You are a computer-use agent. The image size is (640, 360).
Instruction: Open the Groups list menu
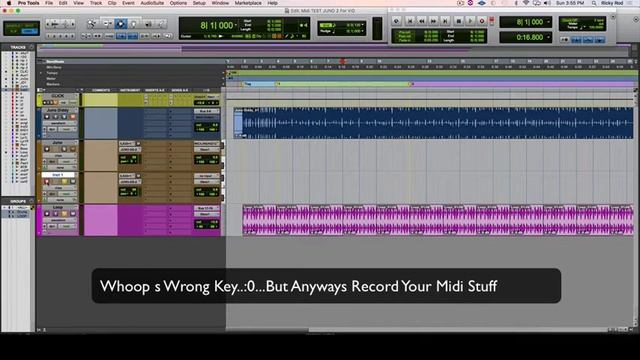coord(31,201)
